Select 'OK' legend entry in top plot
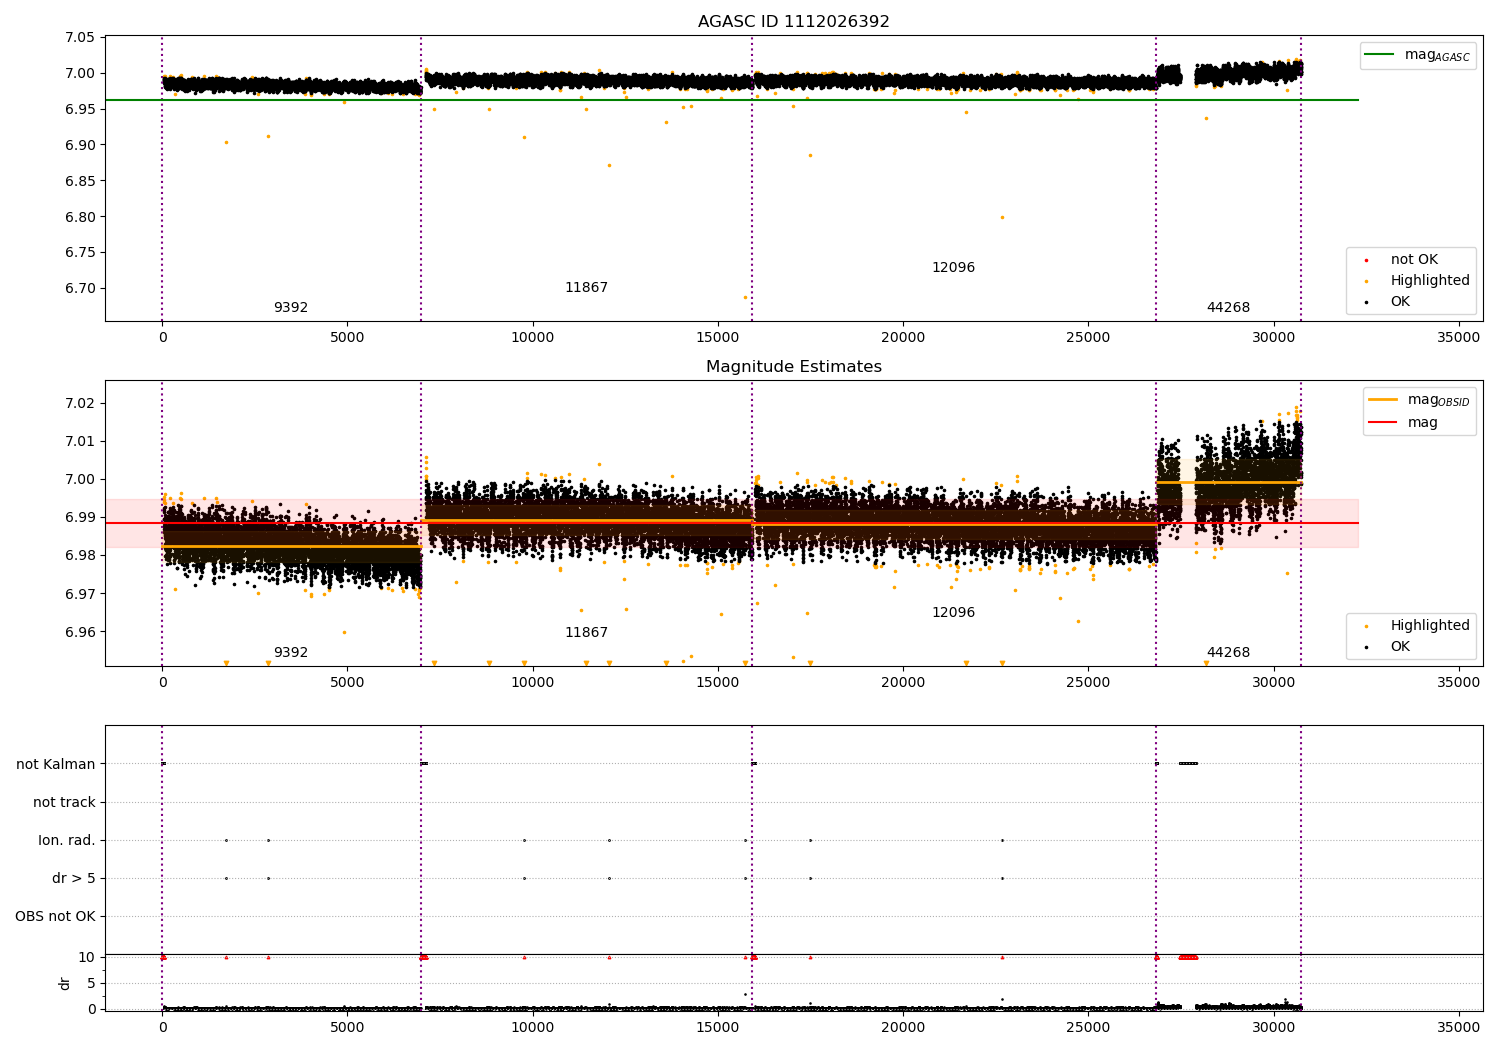 click(x=1400, y=302)
